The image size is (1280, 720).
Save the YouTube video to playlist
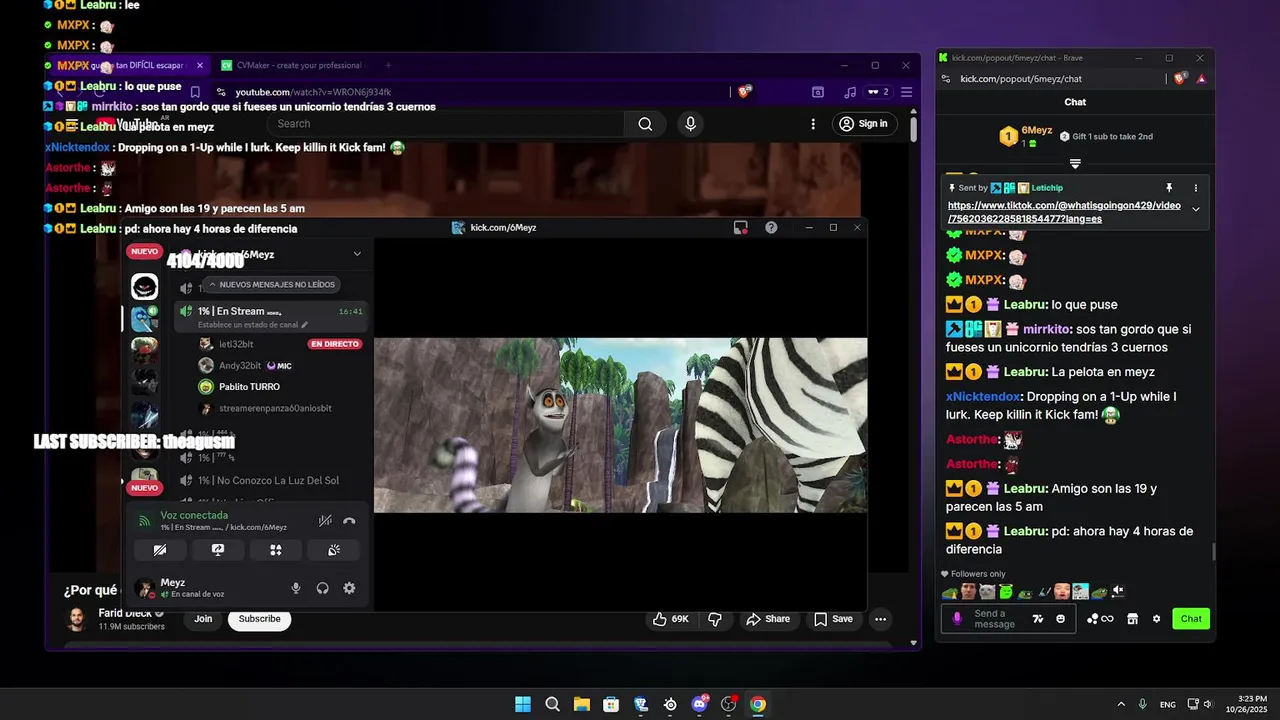(x=833, y=619)
